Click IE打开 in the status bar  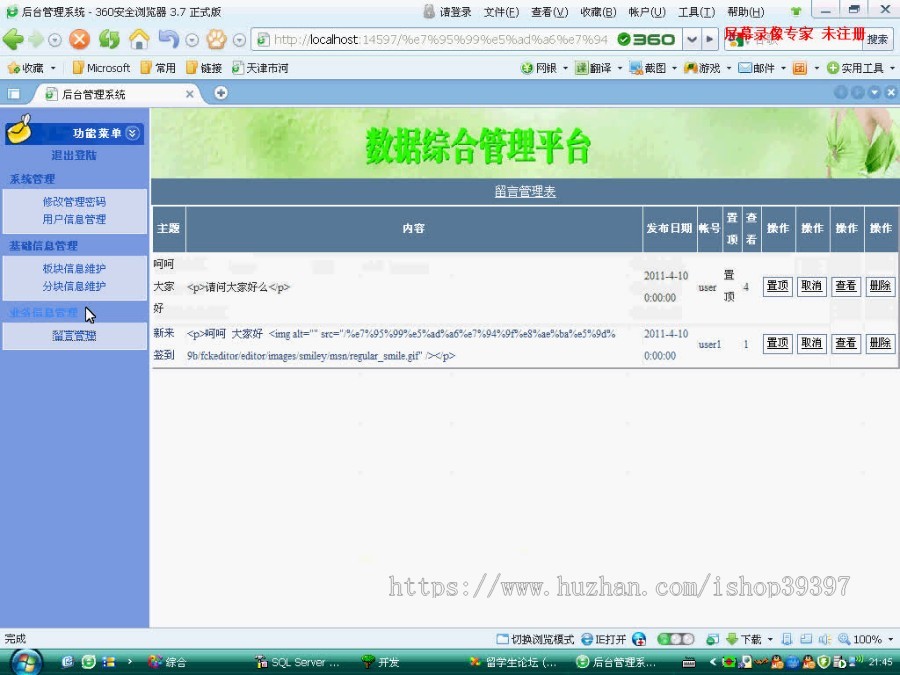pyautogui.click(x=604, y=639)
